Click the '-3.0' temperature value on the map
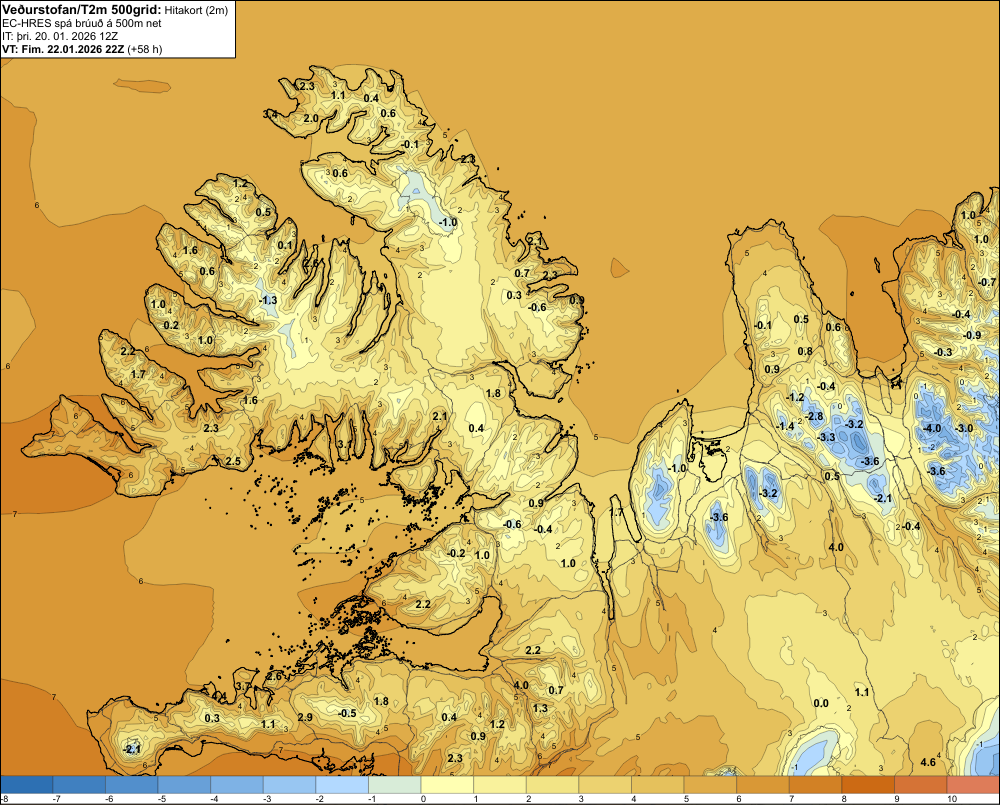The width and height of the screenshot is (1000, 805). [x=964, y=428]
